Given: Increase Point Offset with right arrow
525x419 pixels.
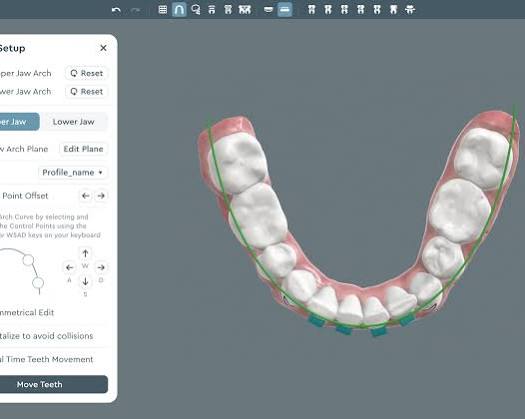Looking at the screenshot, I should pos(101,196).
